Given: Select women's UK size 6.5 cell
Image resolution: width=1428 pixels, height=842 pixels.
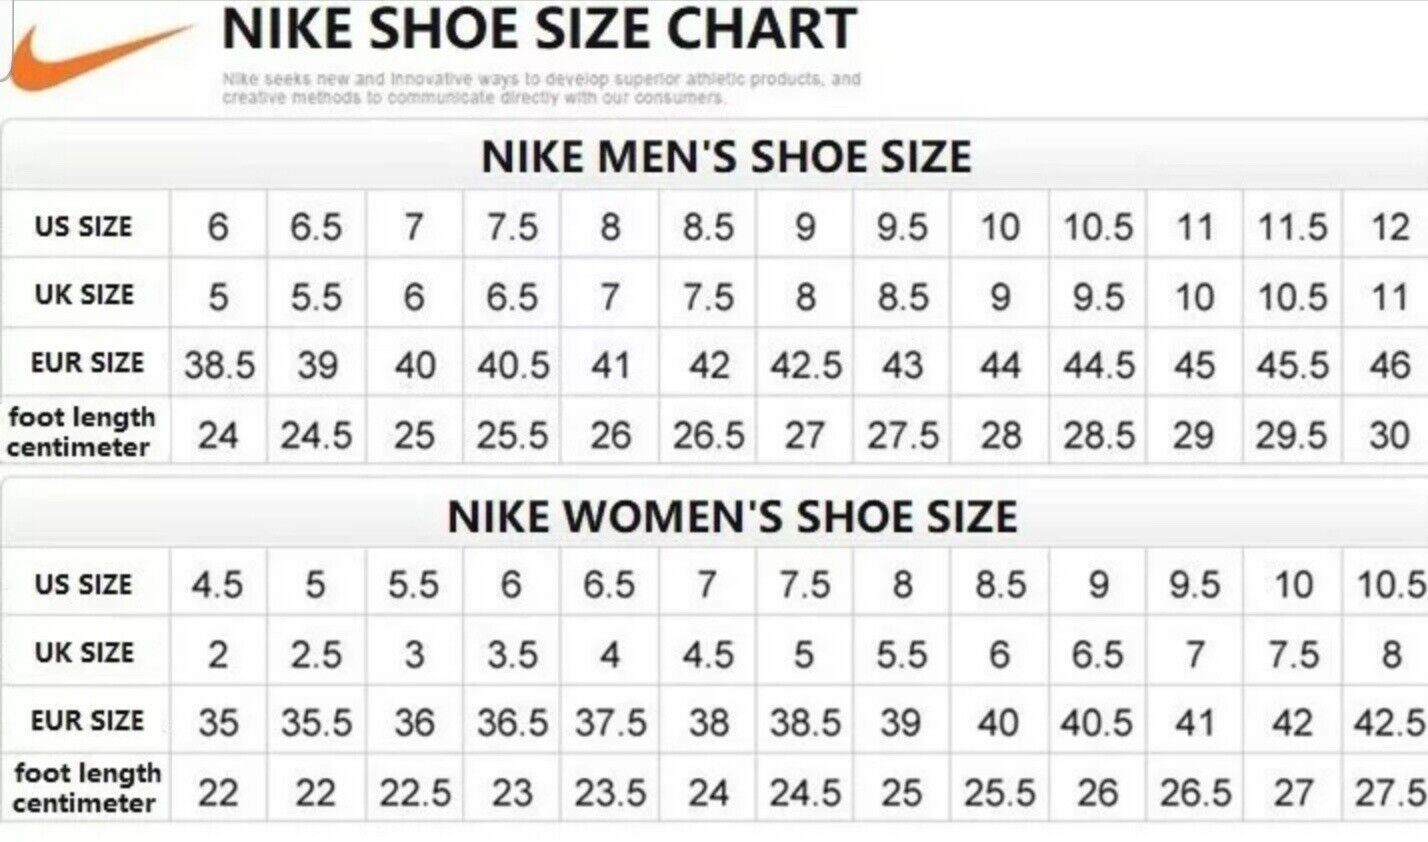Looking at the screenshot, I should point(1097,654).
